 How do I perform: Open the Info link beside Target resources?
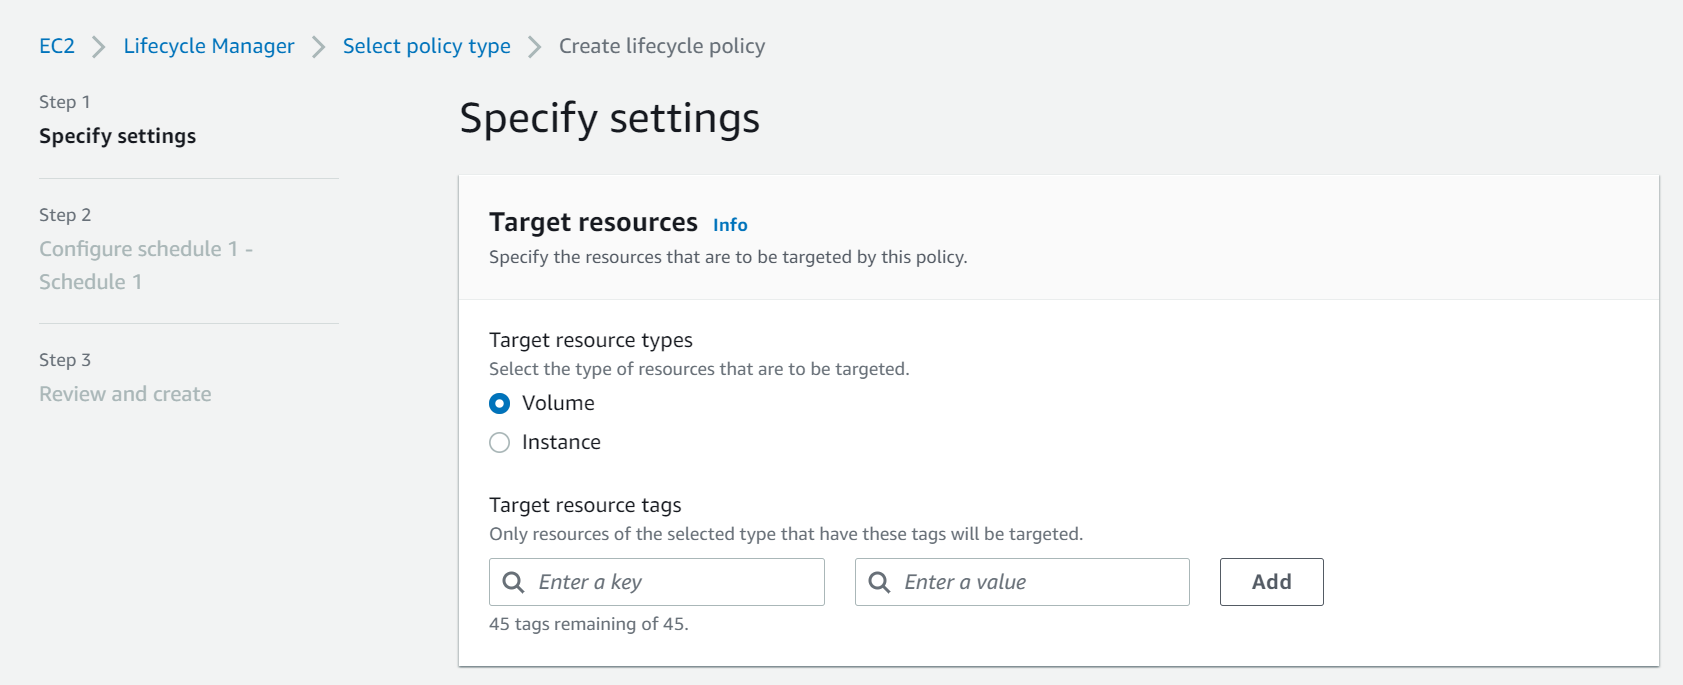(730, 225)
